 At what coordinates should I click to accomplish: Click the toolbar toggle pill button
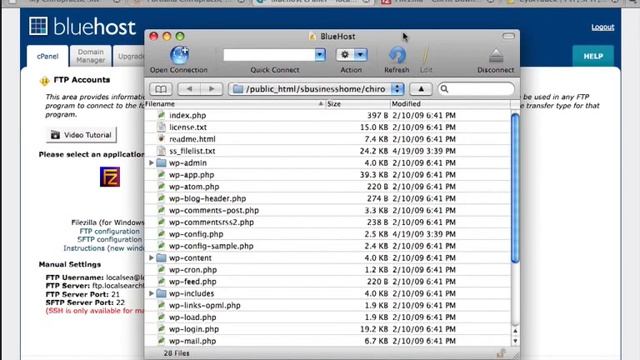(508, 36)
